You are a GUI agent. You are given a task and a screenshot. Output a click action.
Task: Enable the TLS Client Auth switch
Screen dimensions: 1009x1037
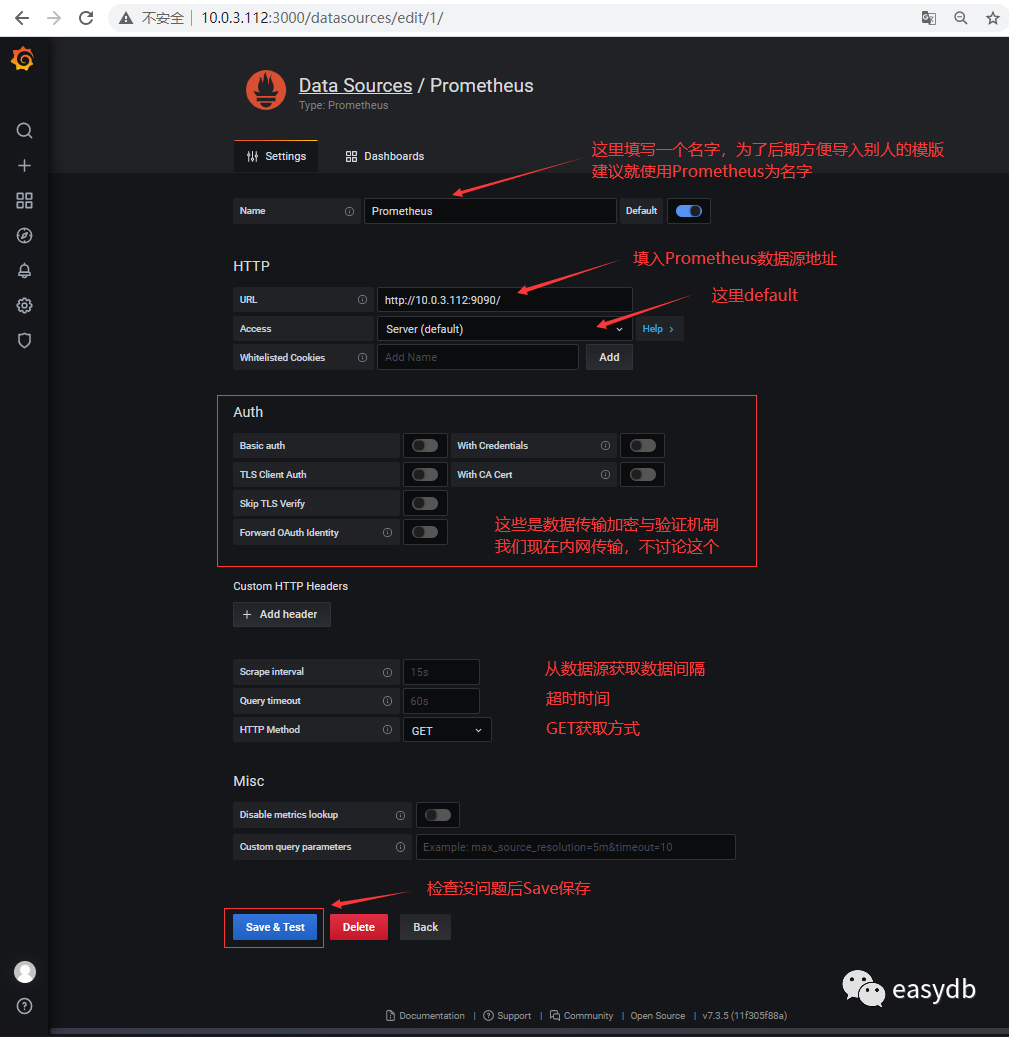point(424,475)
